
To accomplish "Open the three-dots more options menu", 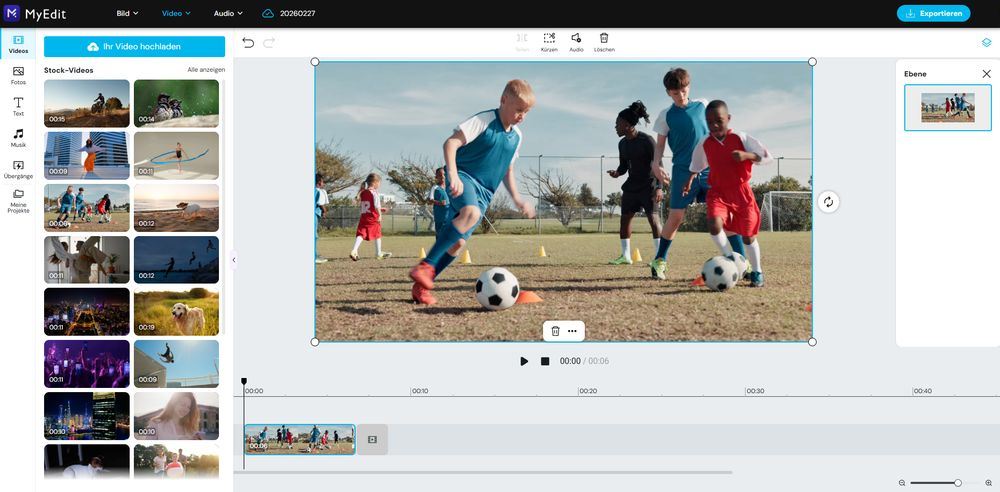I will 572,331.
